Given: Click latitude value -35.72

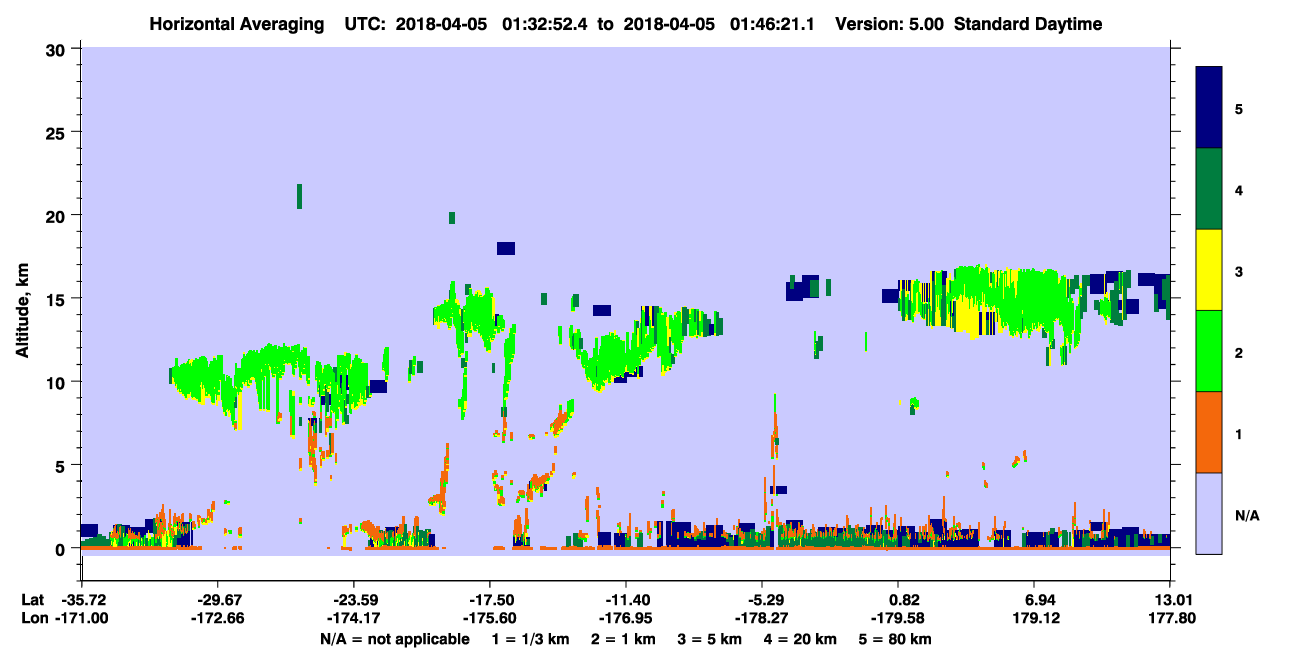Looking at the screenshot, I should coord(85,600).
